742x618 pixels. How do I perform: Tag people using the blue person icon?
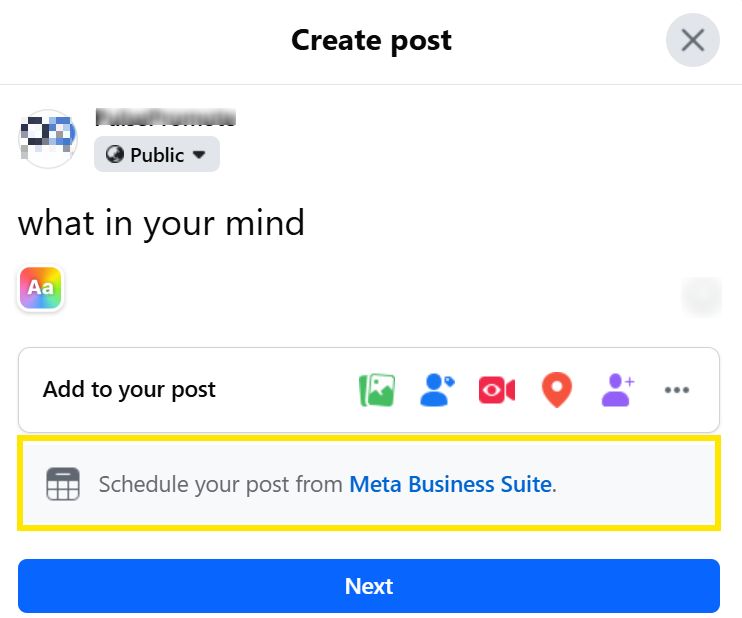click(436, 390)
